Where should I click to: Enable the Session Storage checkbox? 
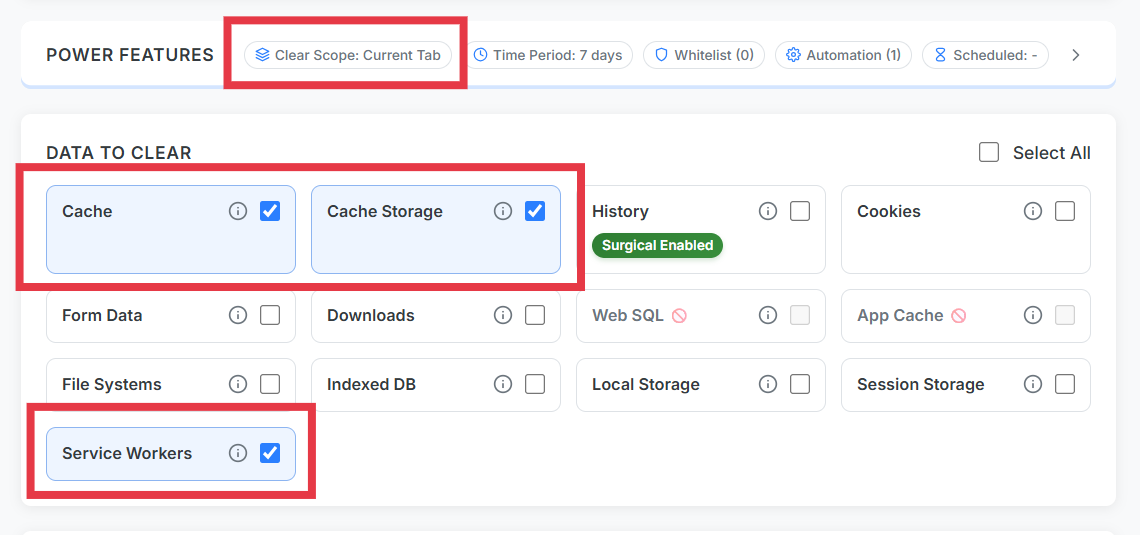tap(1065, 385)
